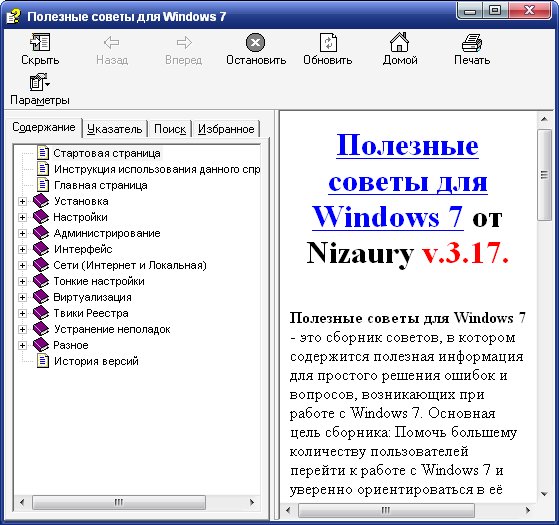Click the purple book icon for Настройки
Image resolution: width=559 pixels, height=525 pixels.
[x=41, y=217]
